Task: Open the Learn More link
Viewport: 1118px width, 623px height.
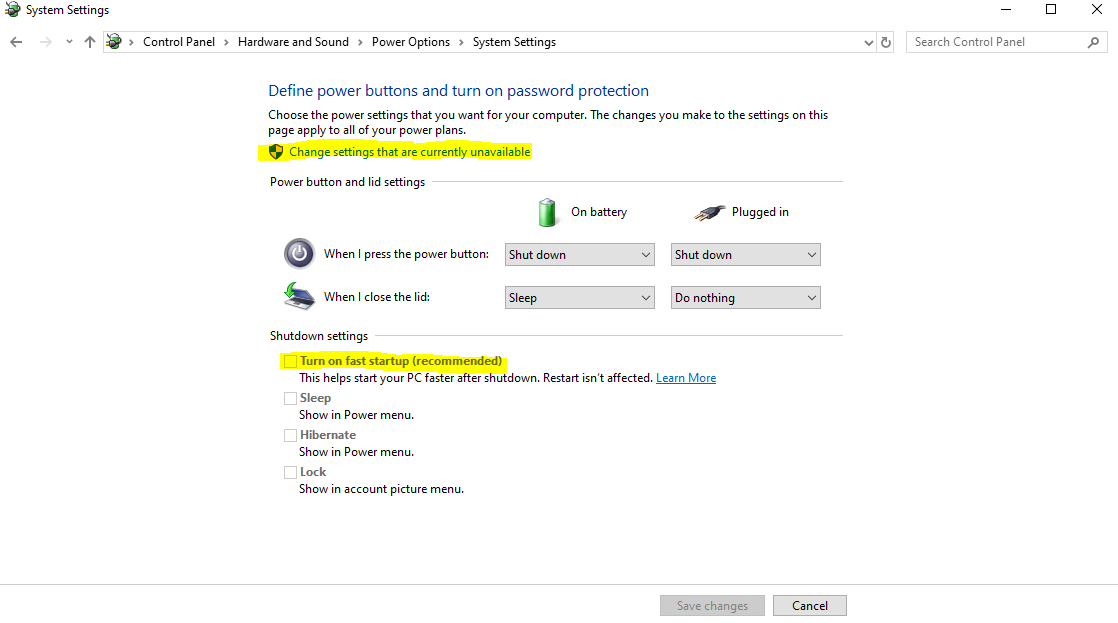Action: [686, 378]
